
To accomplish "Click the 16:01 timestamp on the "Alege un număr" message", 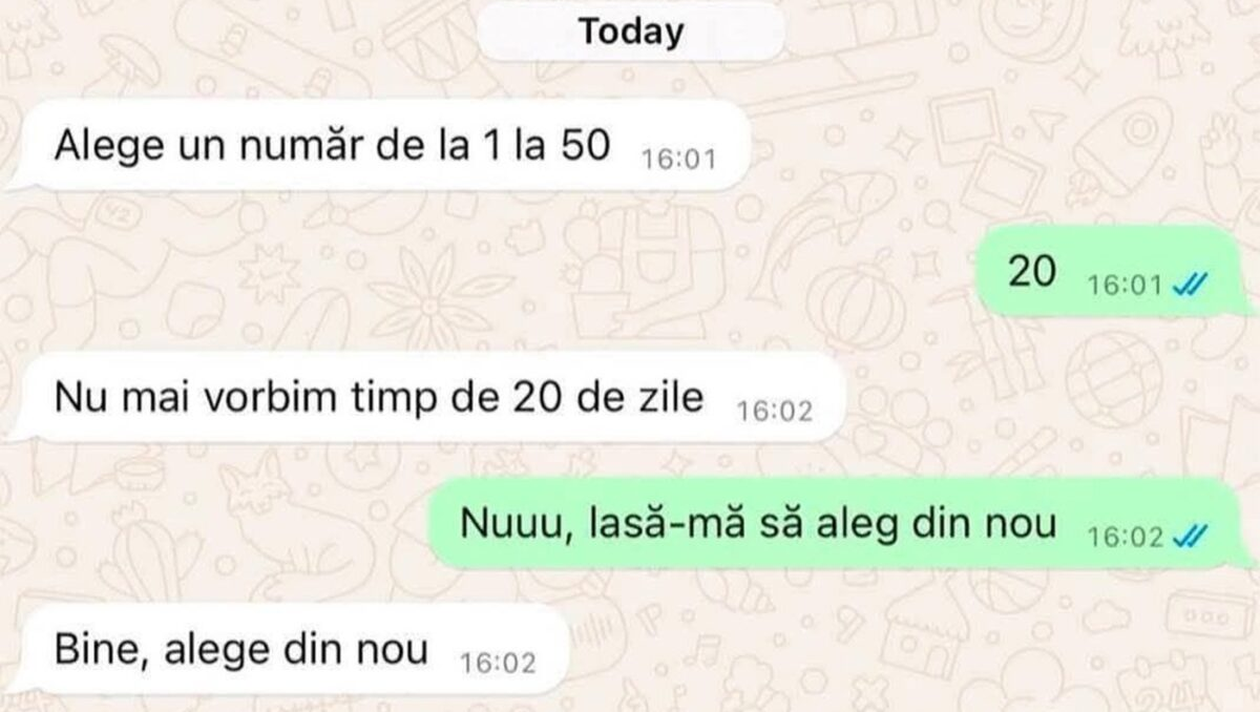I will [678, 159].
